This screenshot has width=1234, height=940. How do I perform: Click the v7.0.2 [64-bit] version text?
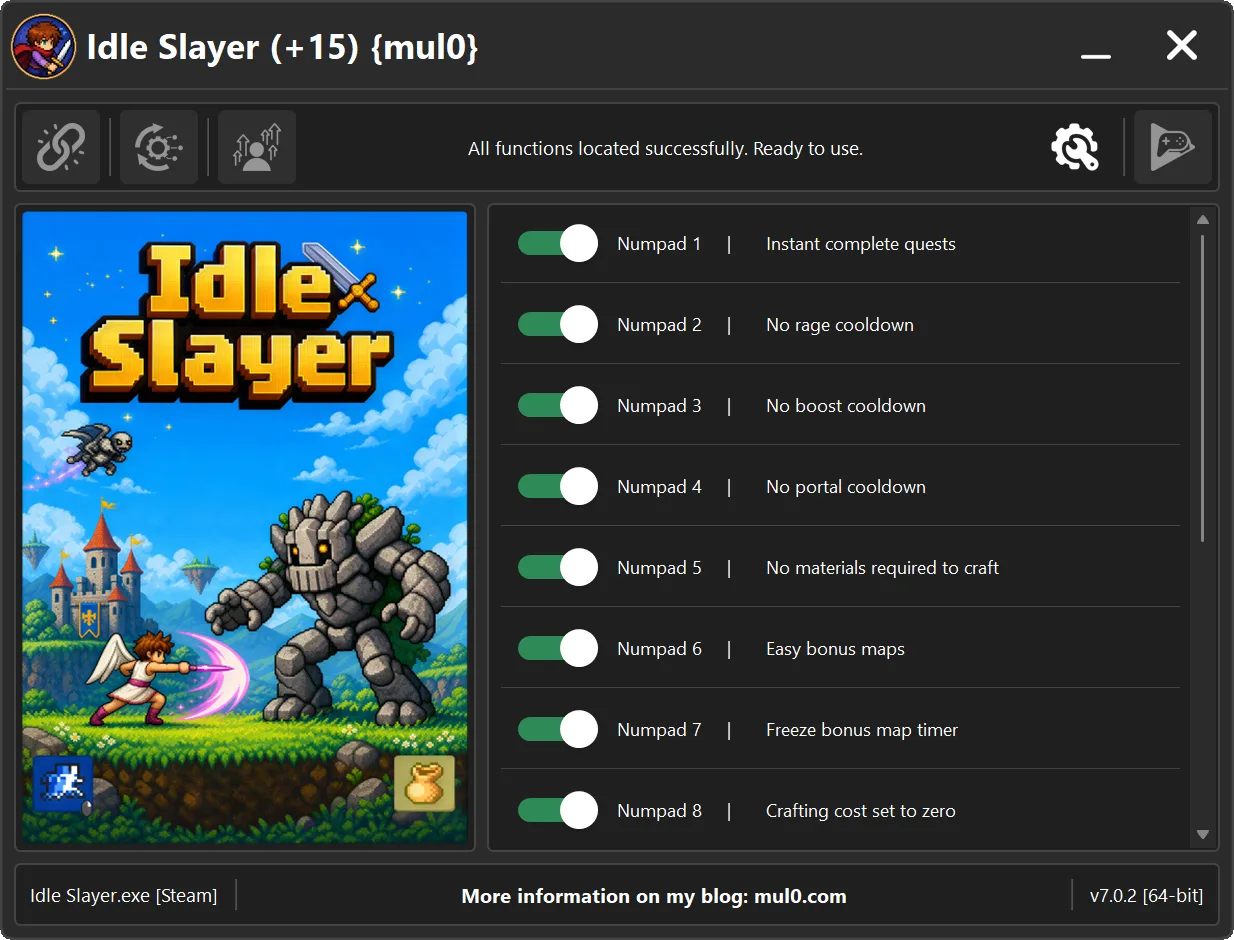click(1147, 895)
